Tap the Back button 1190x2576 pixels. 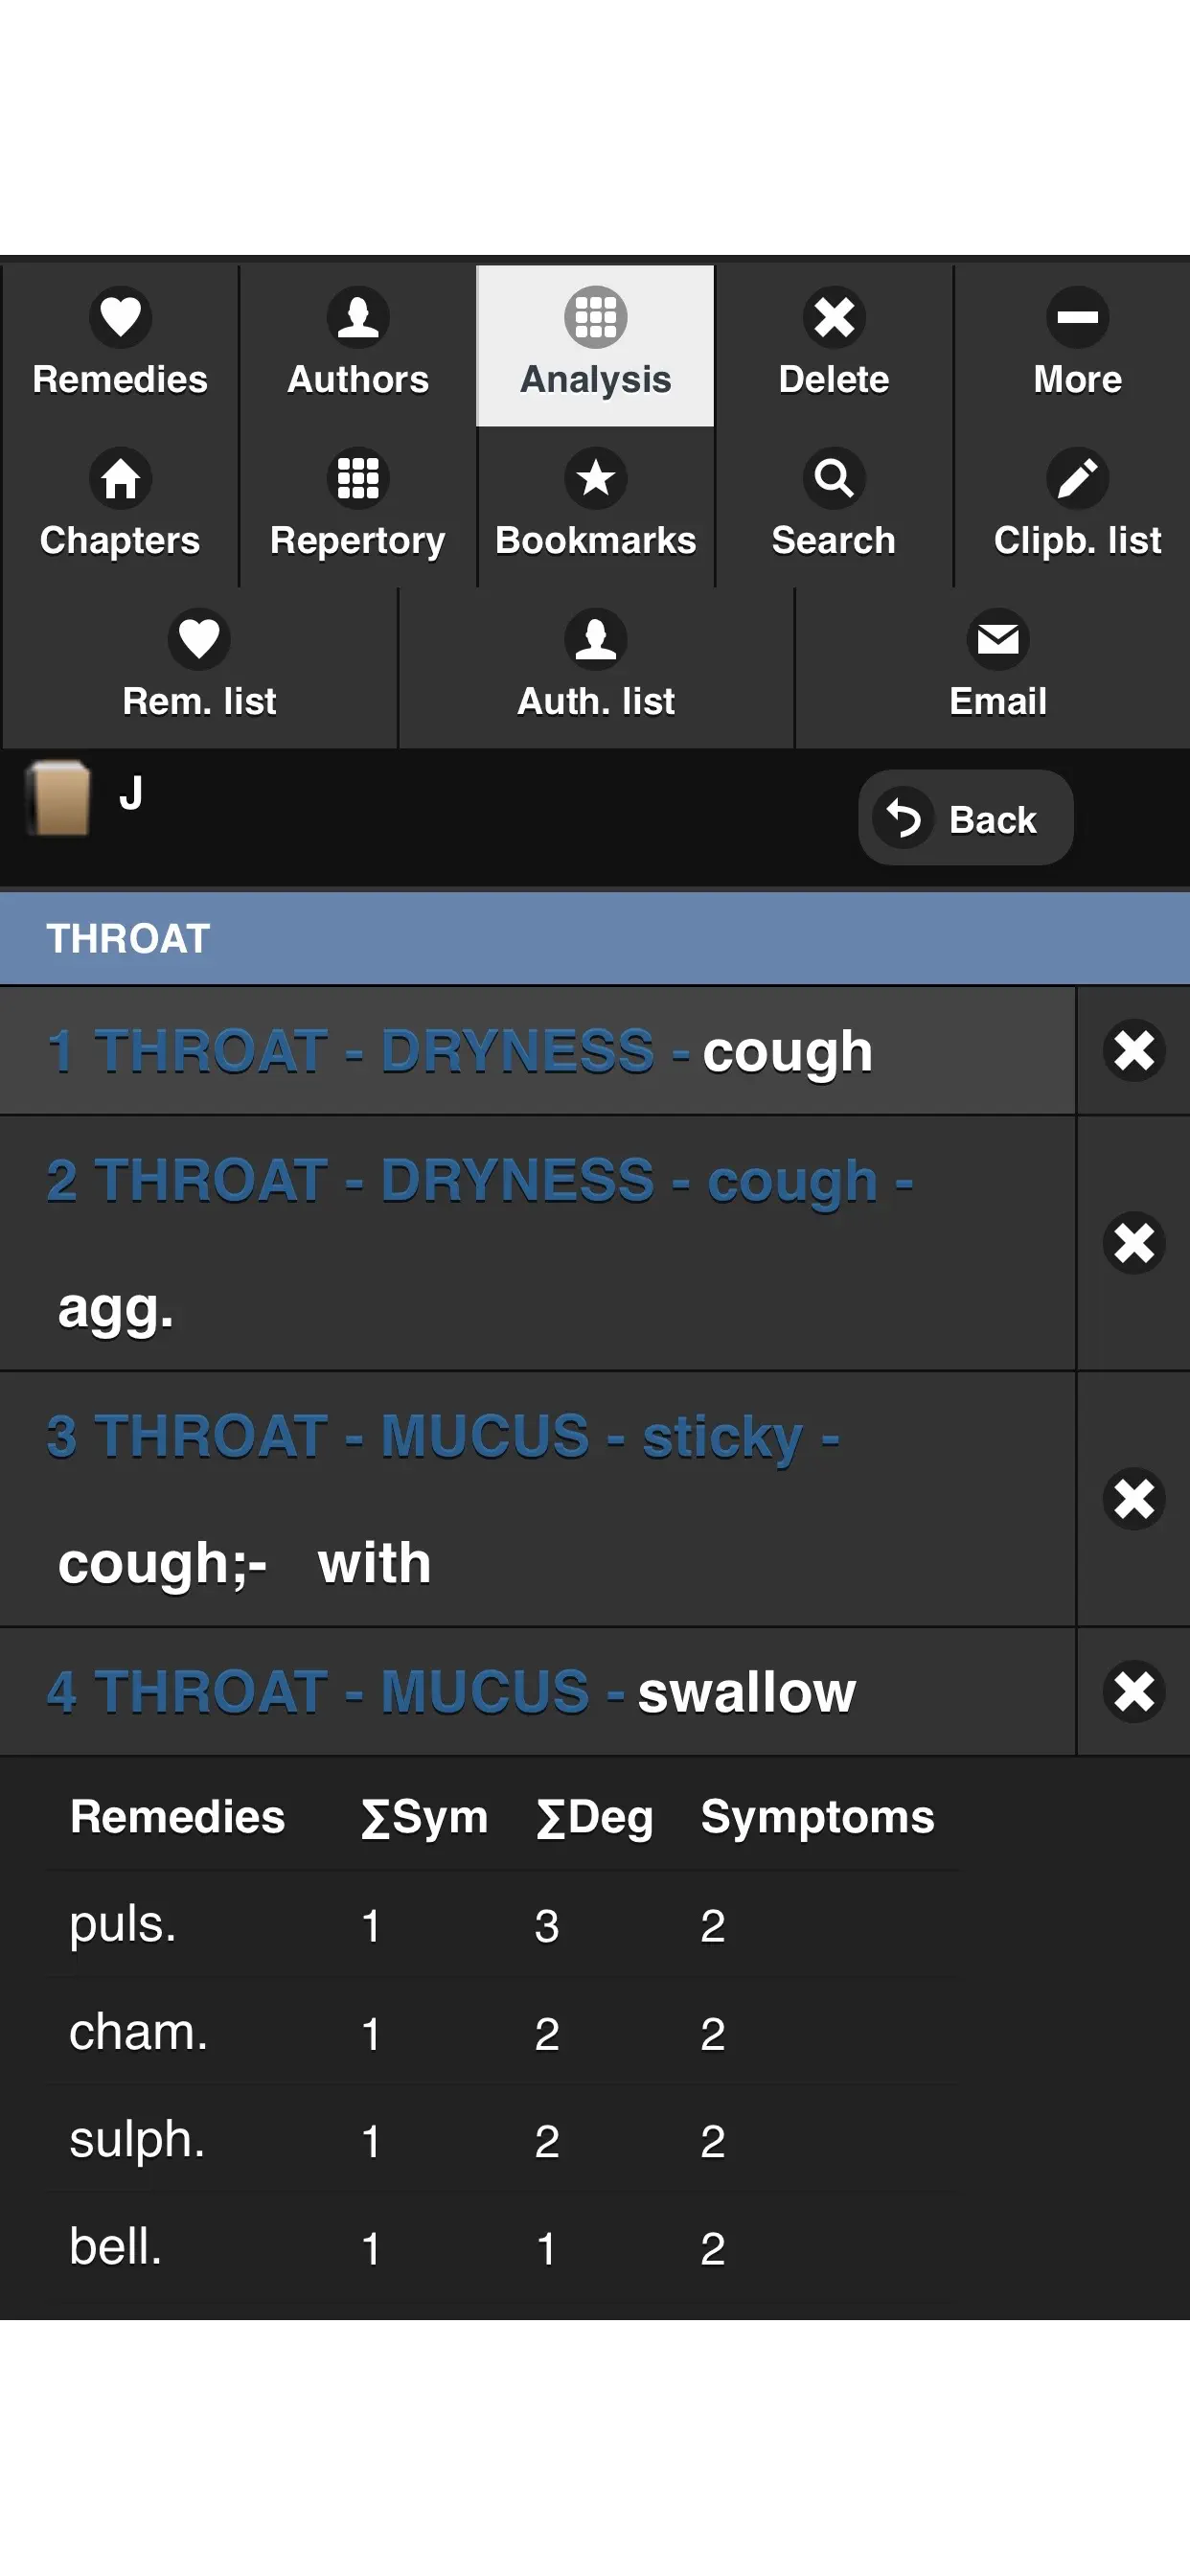[x=965, y=818]
